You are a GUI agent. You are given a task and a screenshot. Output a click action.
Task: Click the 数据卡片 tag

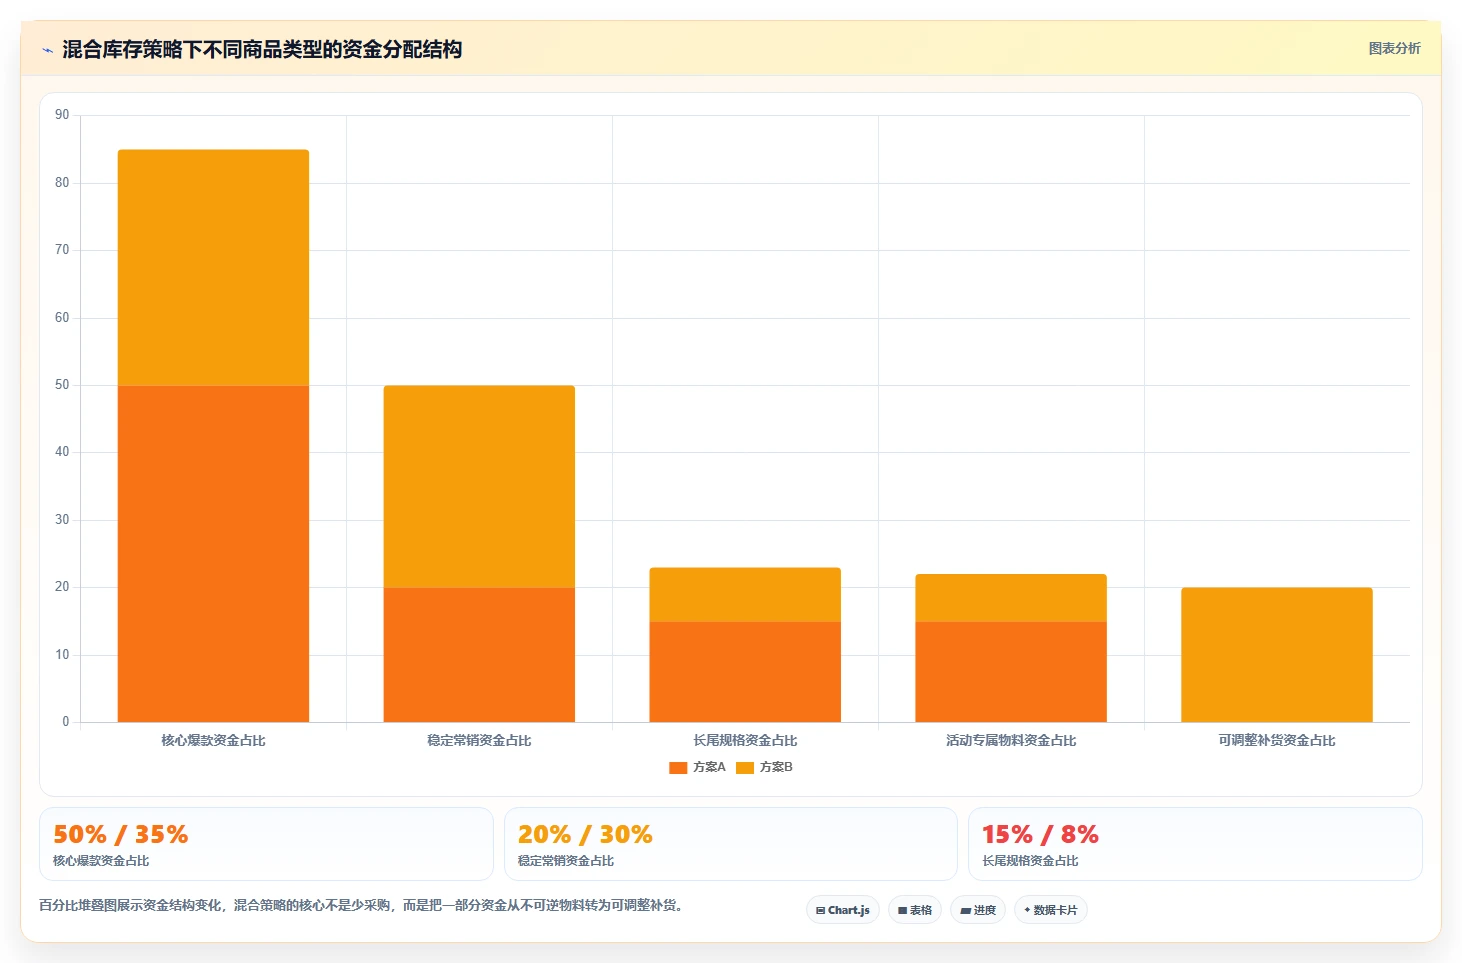pos(1051,910)
